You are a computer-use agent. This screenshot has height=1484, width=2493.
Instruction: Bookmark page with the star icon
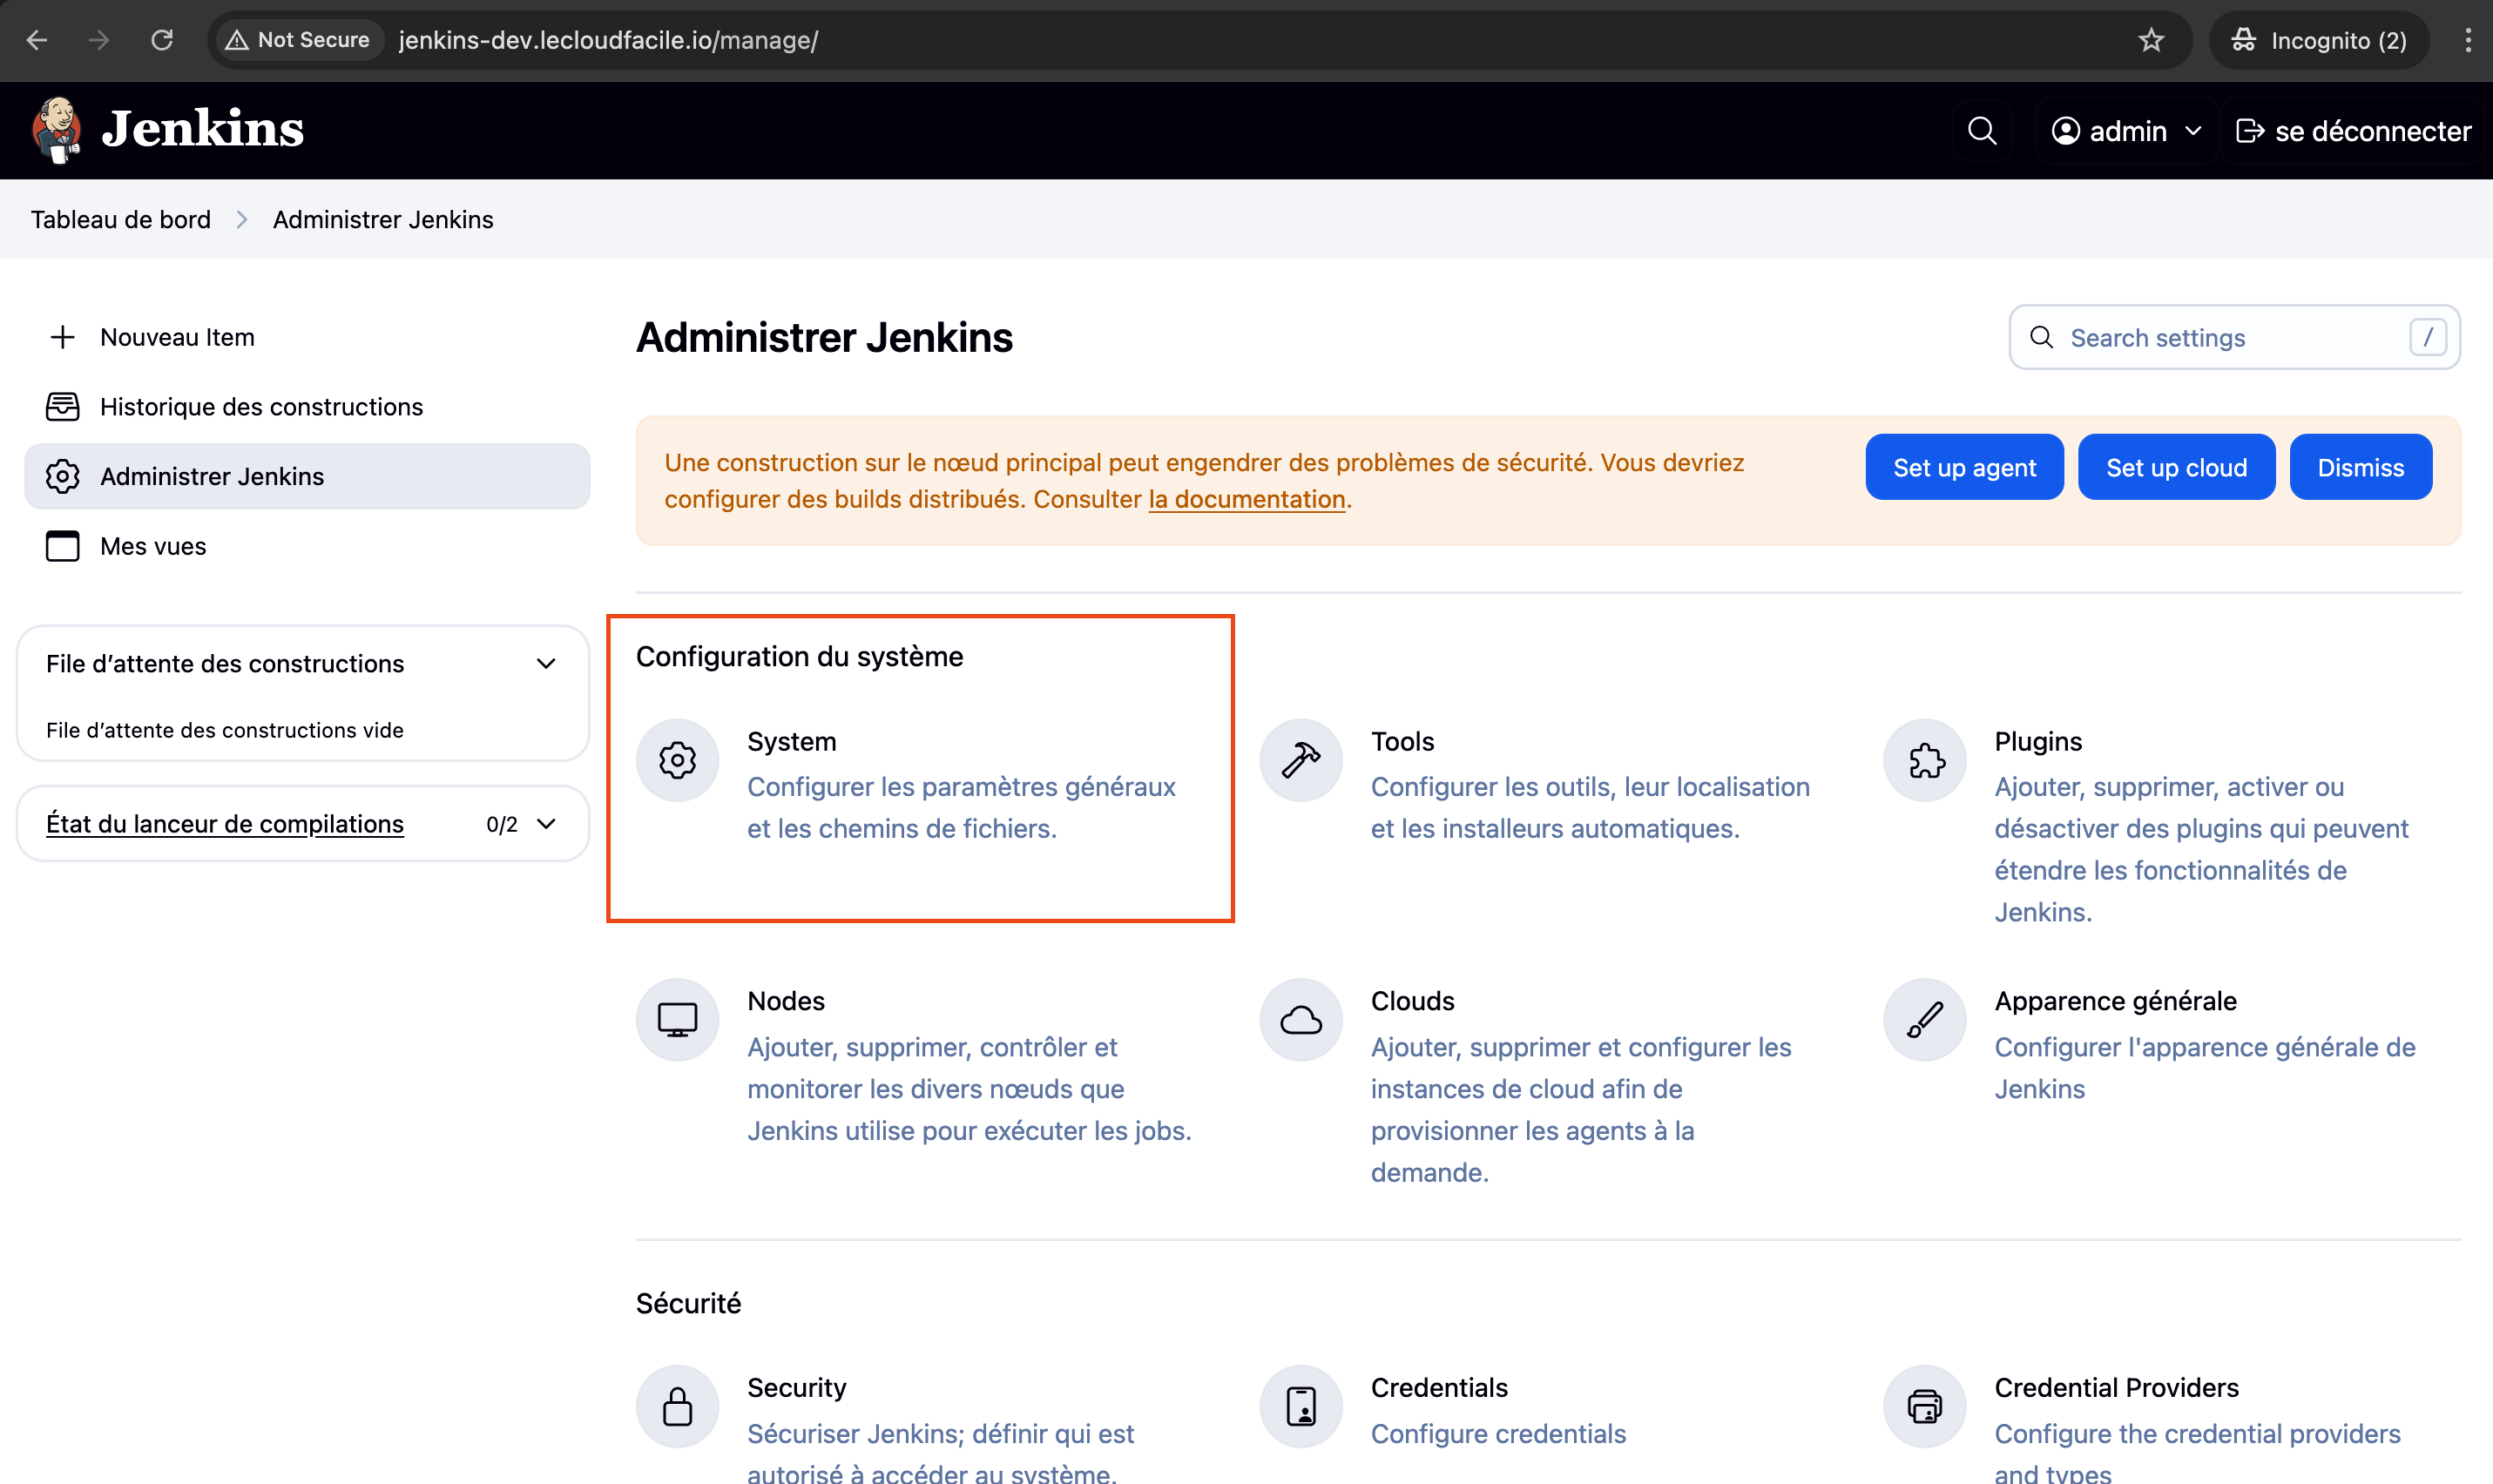(x=2150, y=40)
